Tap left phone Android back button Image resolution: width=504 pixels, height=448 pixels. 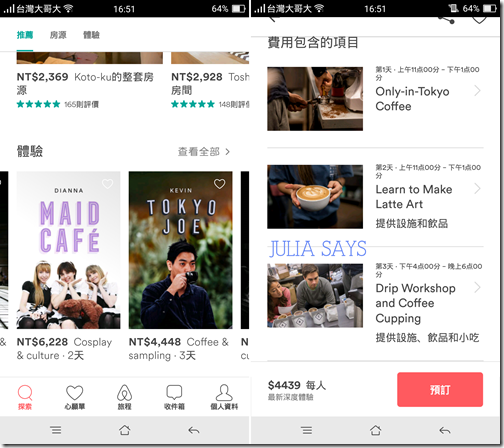click(x=194, y=430)
